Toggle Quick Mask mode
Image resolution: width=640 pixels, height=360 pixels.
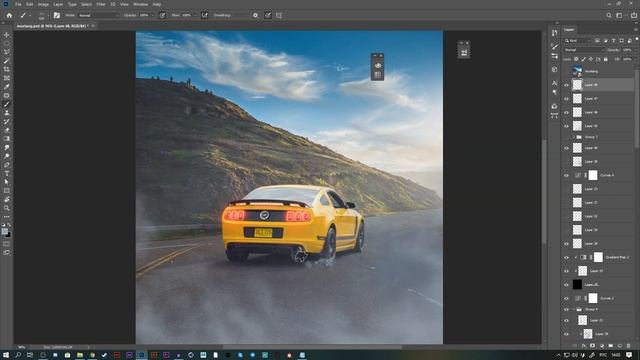point(7,244)
